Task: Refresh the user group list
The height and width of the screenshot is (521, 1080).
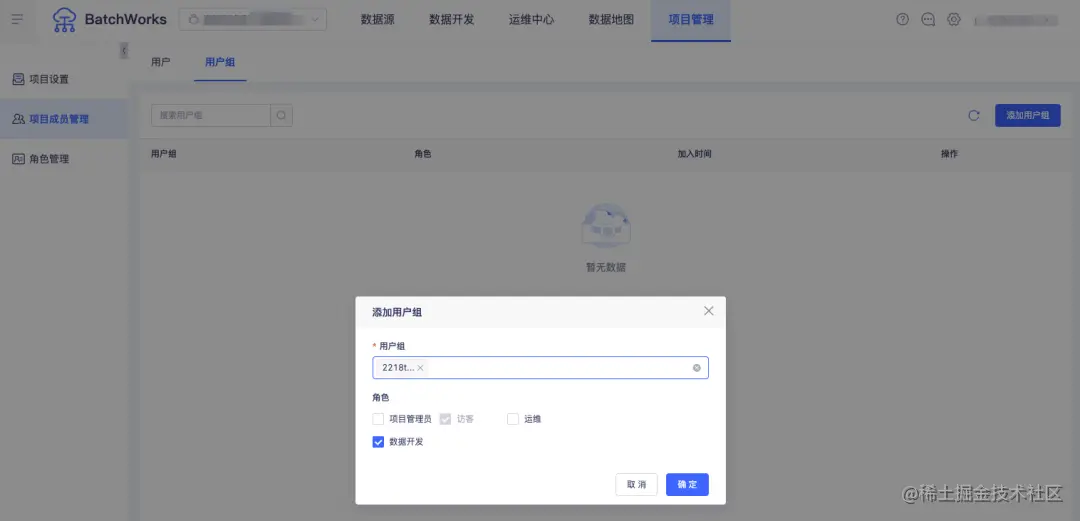Action: (974, 116)
